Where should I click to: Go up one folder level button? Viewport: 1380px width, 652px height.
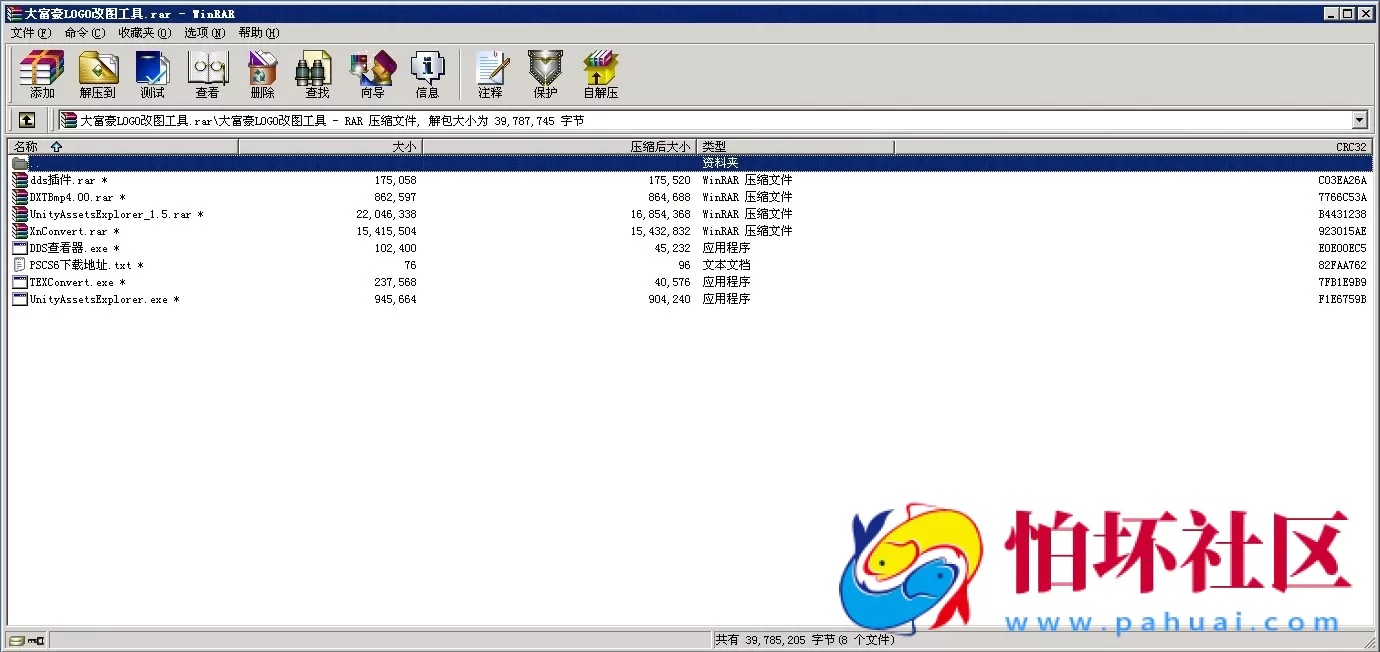click(x=26, y=120)
